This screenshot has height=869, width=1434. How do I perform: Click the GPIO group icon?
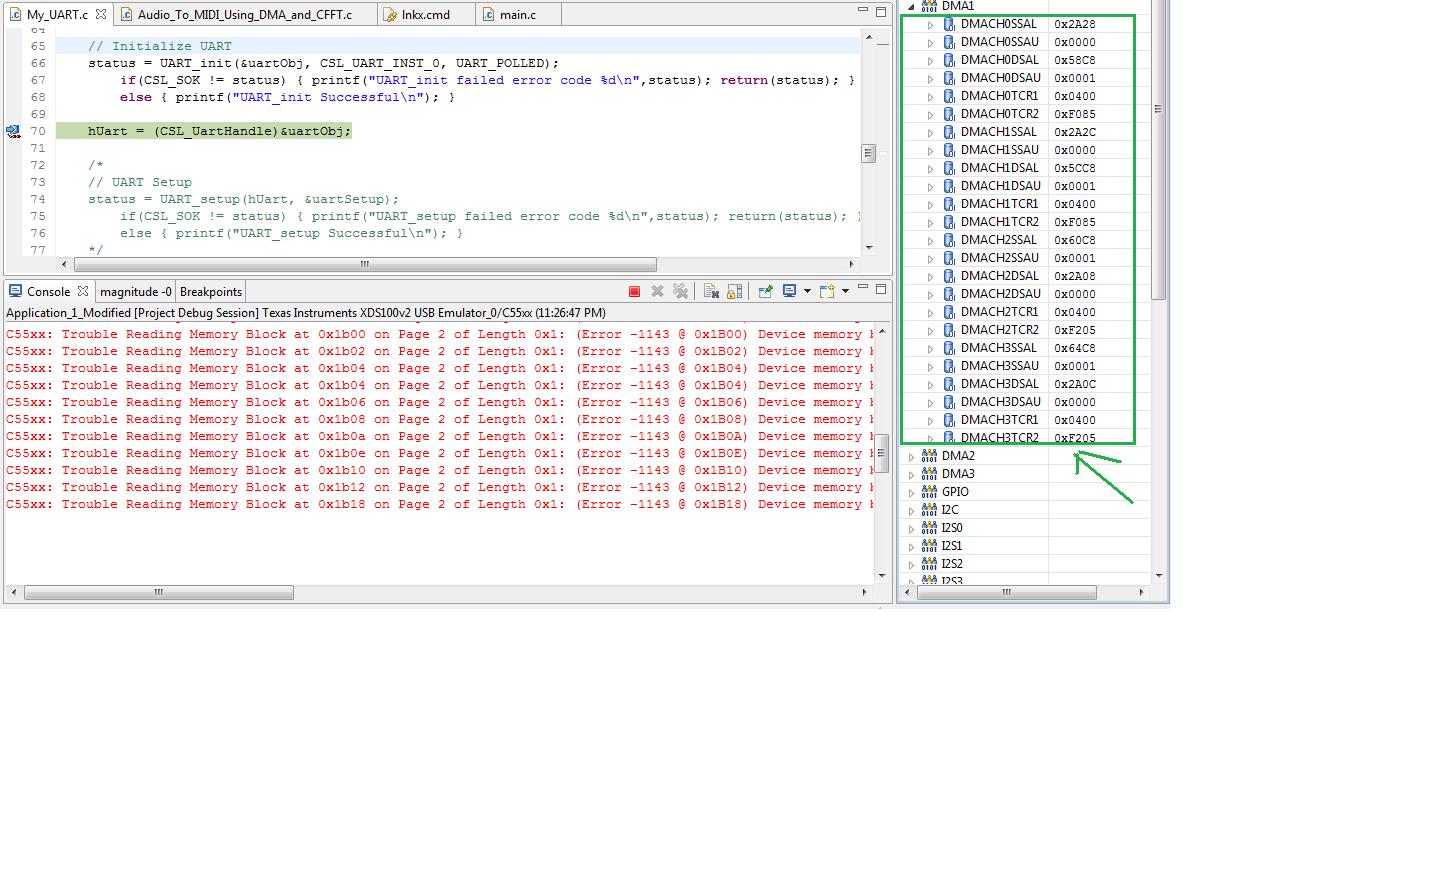click(x=929, y=492)
